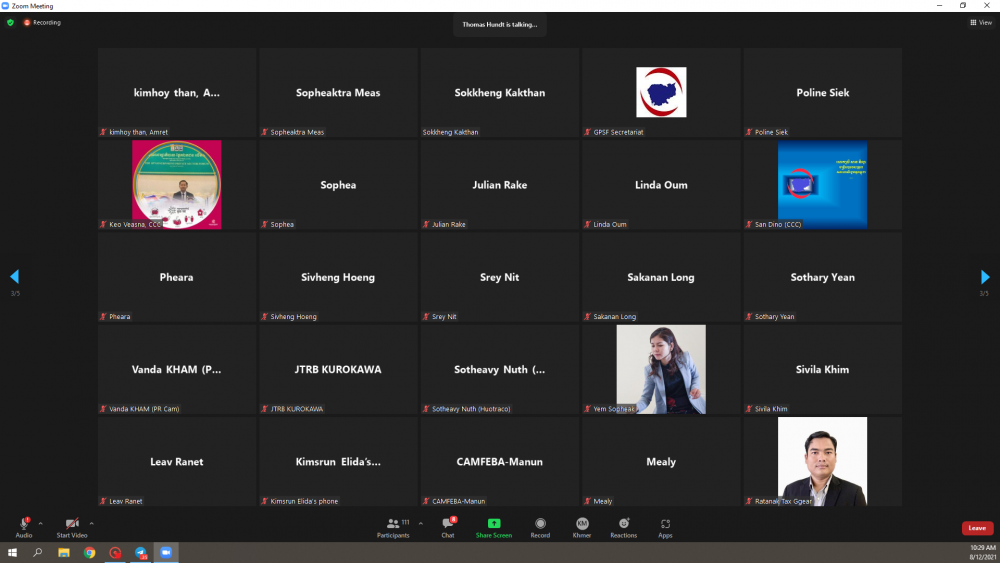This screenshot has width=1000, height=563.
Task: Select the GPSF Secretariat participant tile
Action: coord(661,93)
